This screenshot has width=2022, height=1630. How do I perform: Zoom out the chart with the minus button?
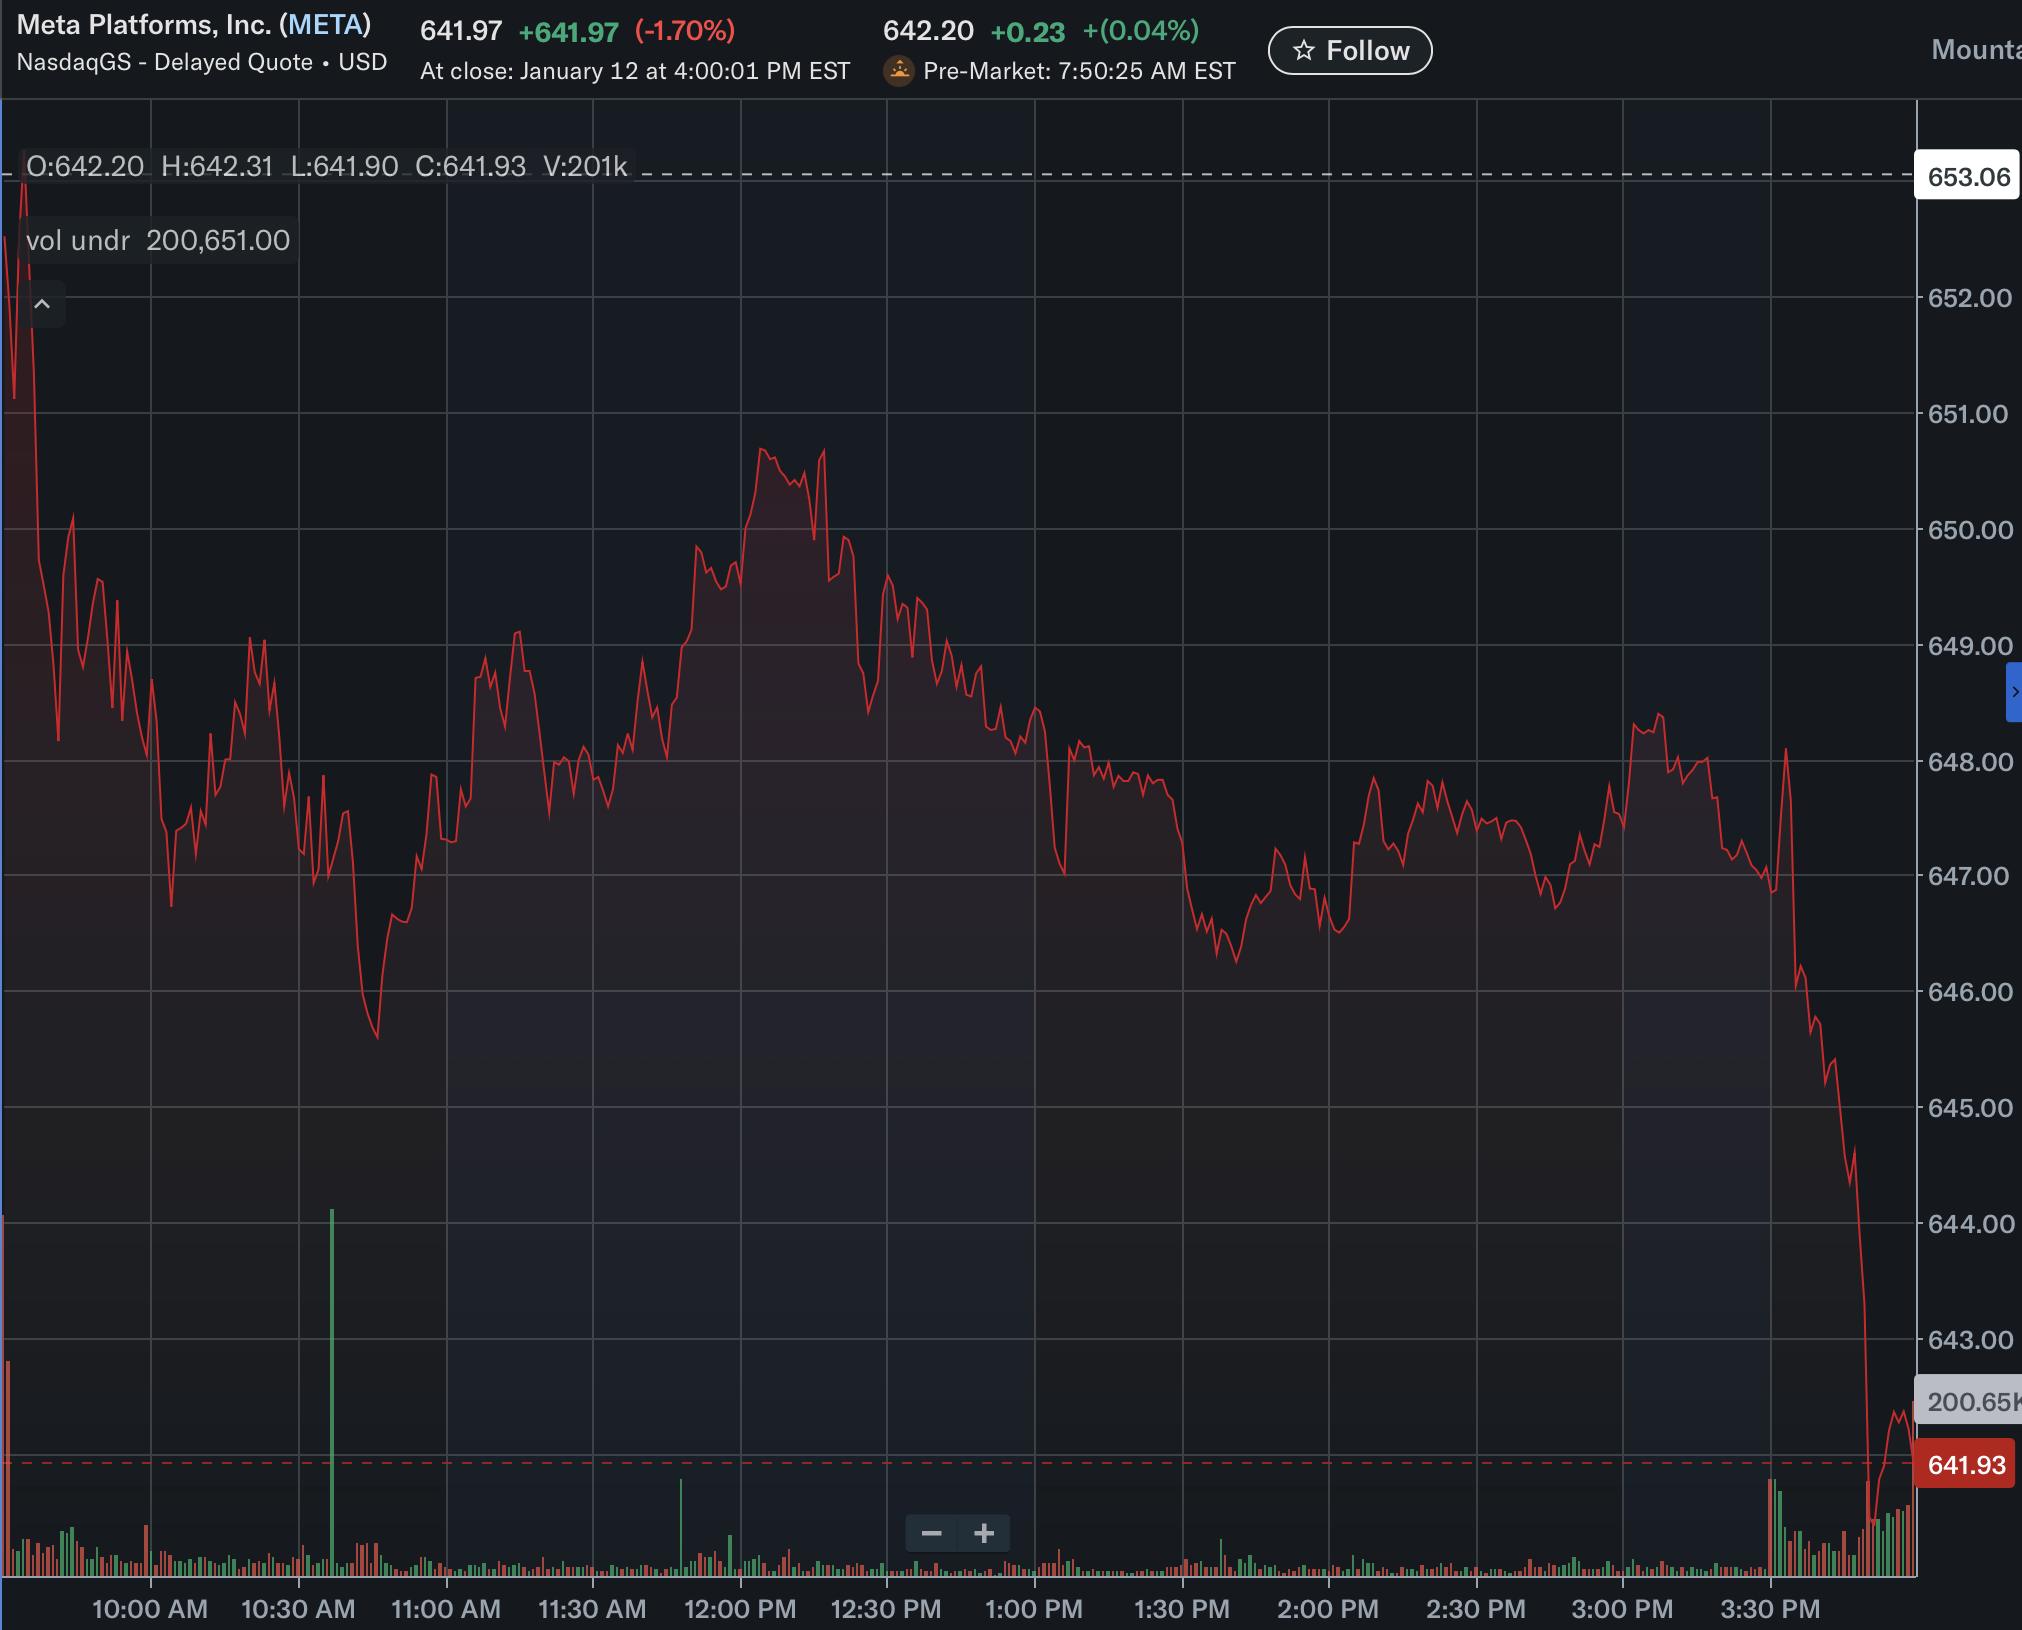click(931, 1533)
